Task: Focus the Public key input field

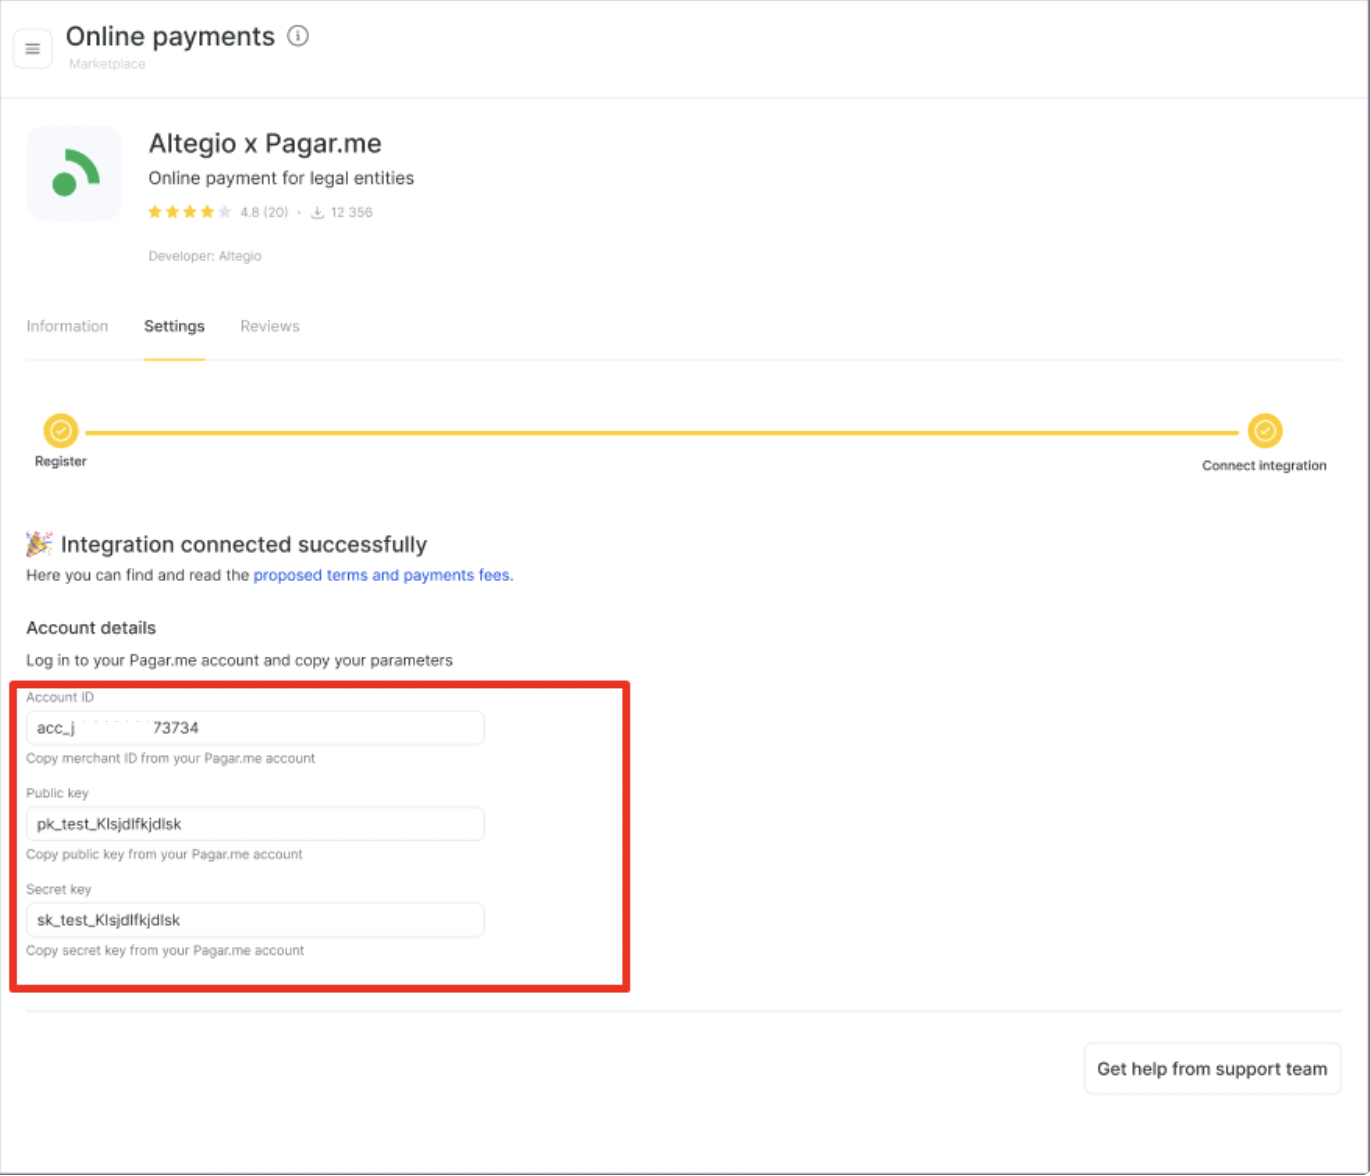Action: click(255, 824)
